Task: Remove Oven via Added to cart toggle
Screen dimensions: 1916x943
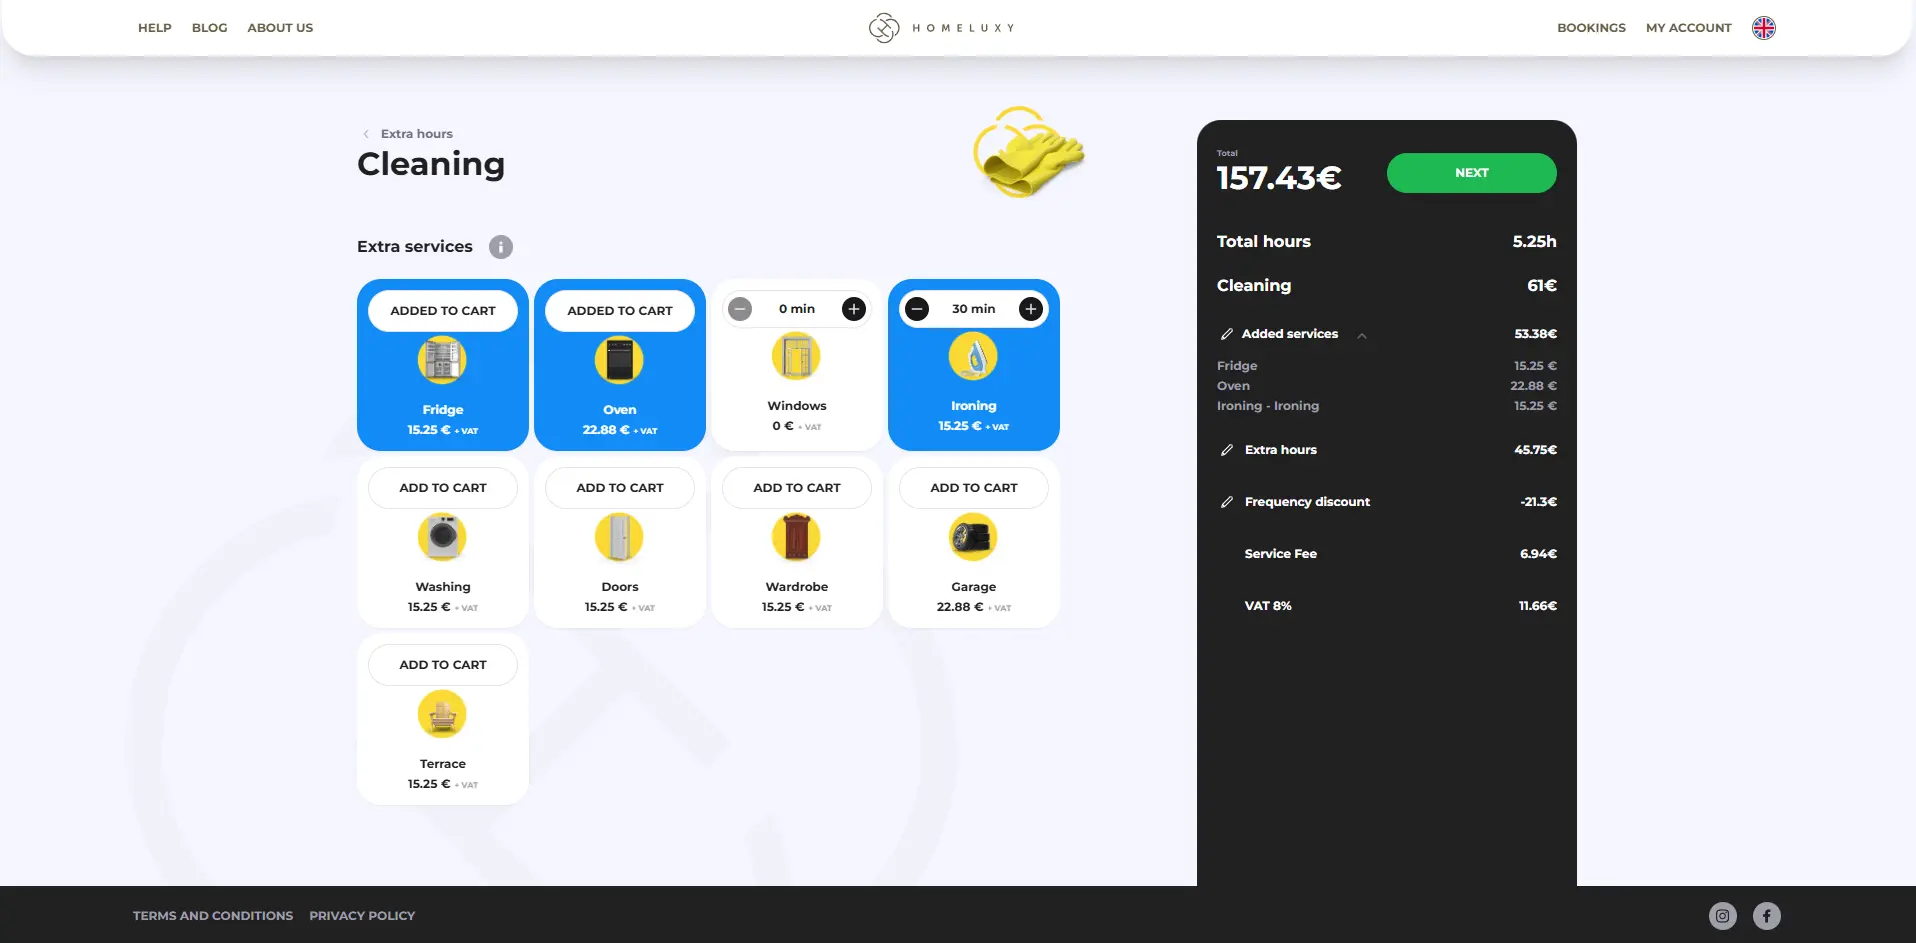Action: point(620,311)
